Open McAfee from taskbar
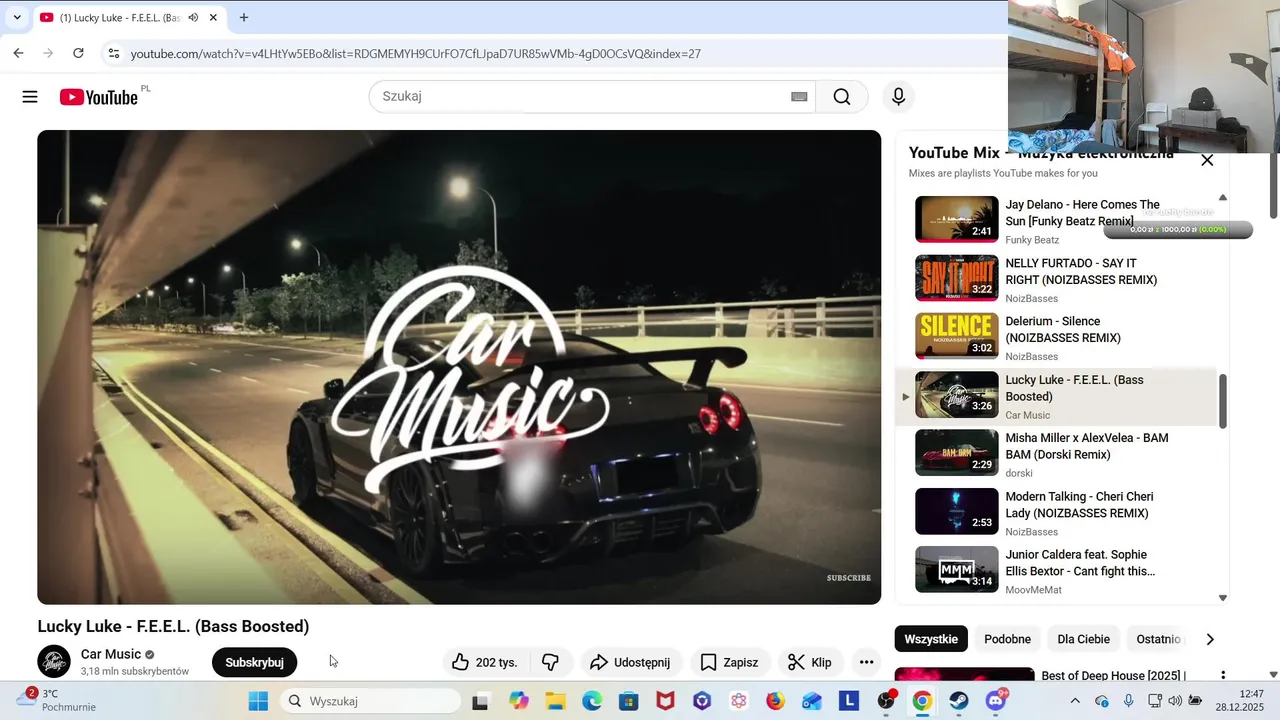 point(665,701)
